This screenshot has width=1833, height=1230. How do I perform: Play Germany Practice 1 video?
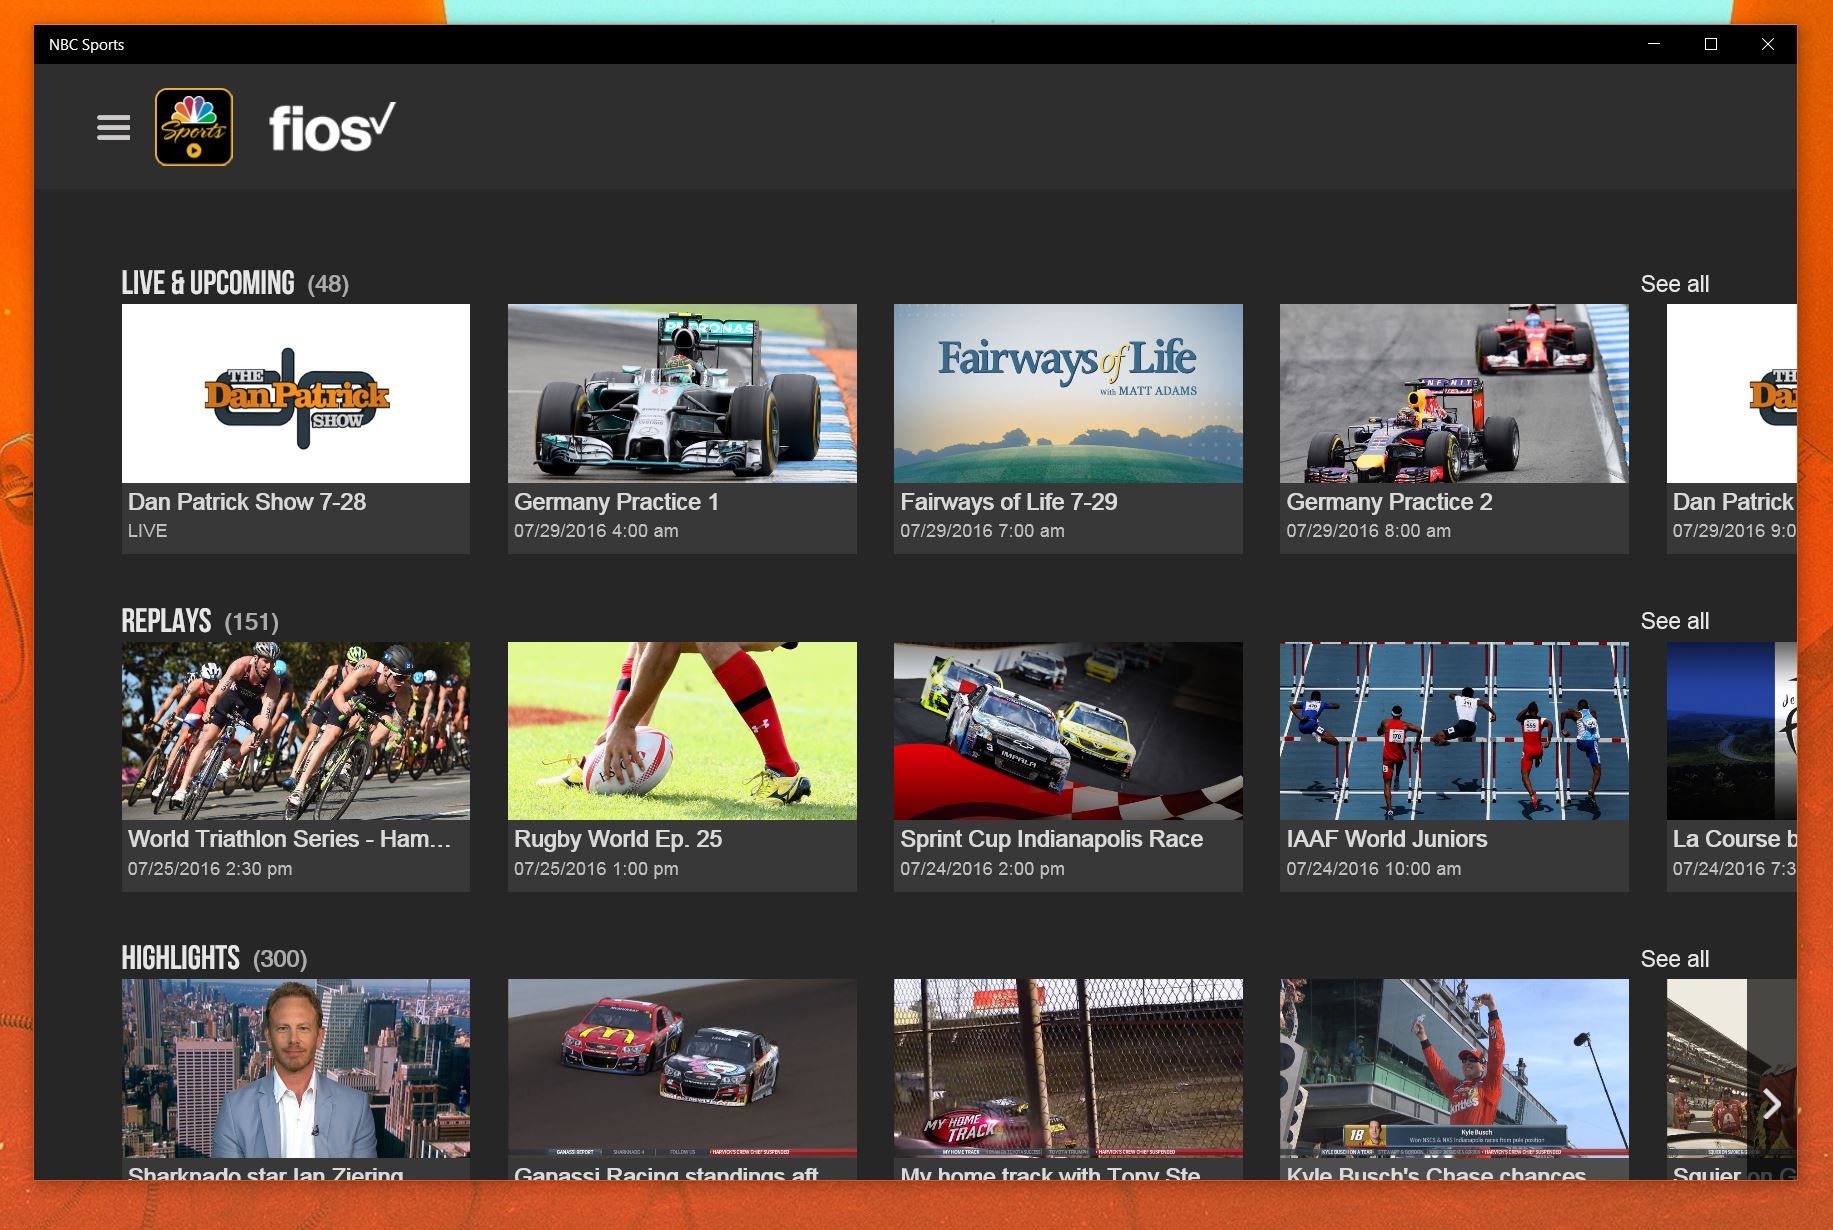tap(681, 393)
